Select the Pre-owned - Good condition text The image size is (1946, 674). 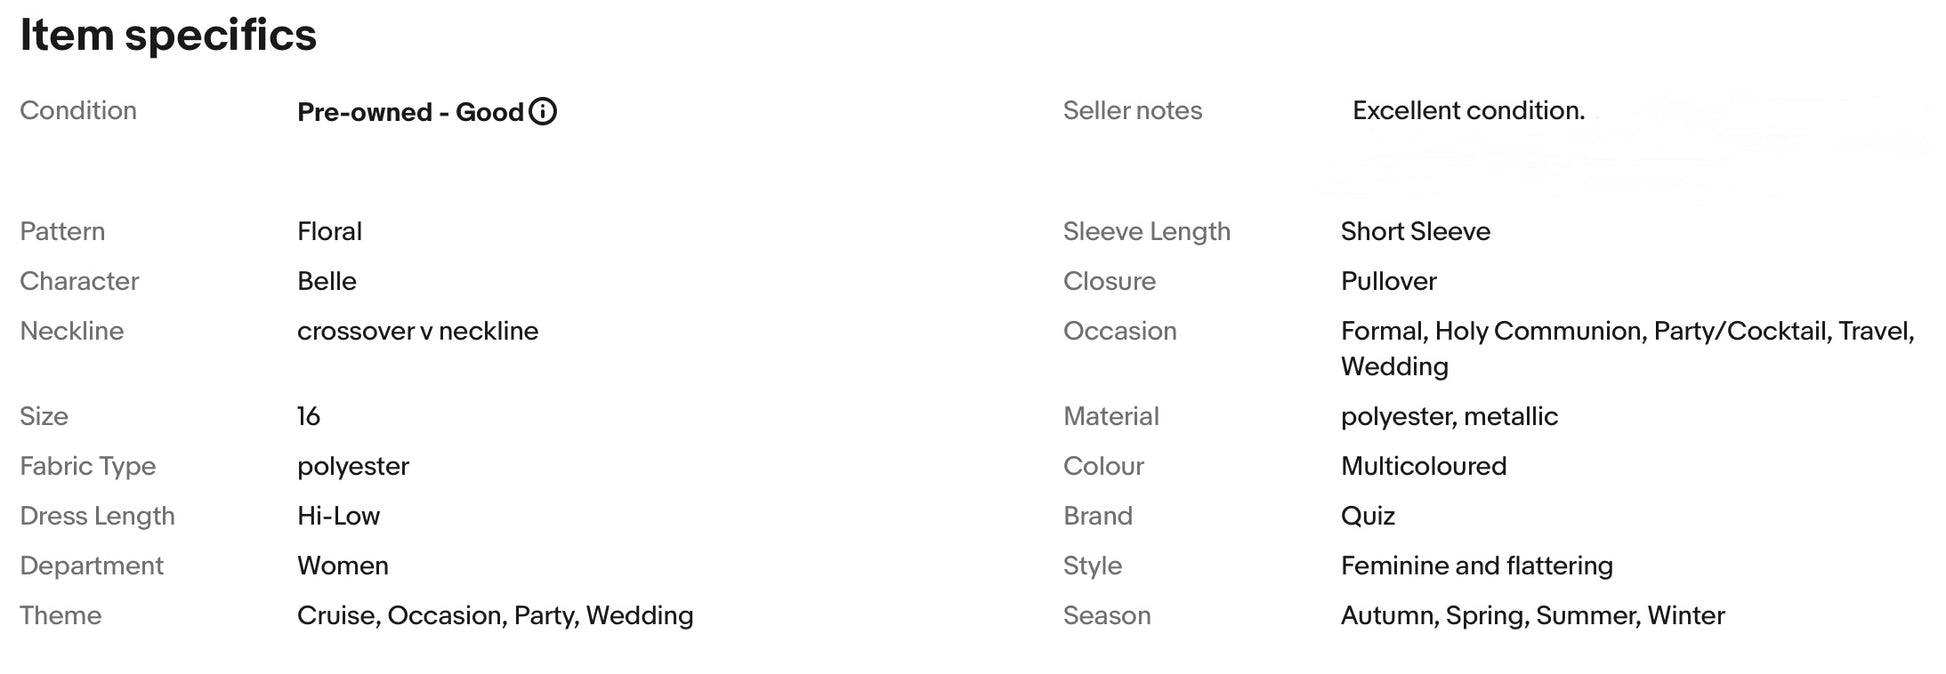pyautogui.click(x=410, y=112)
